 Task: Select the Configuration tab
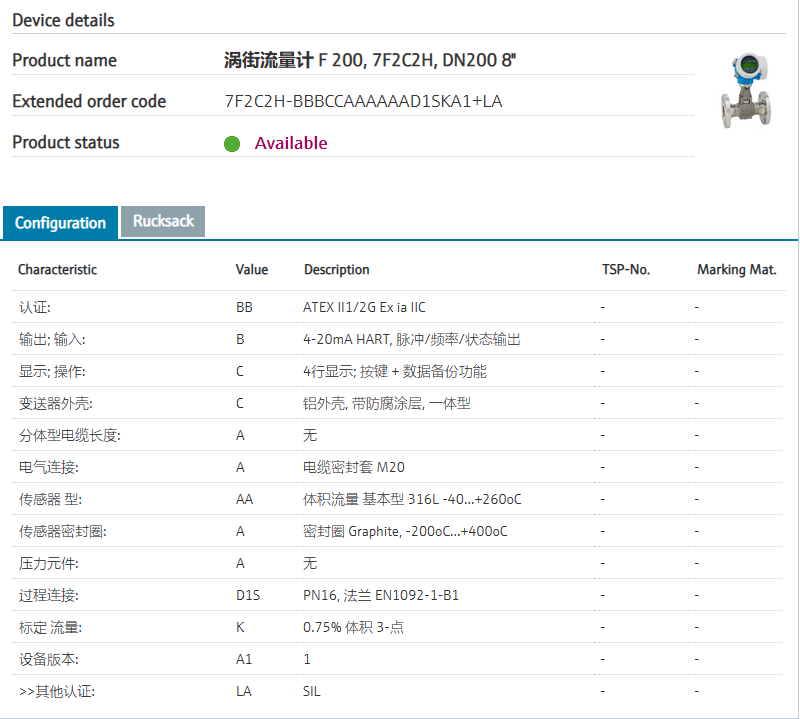[x=60, y=222]
